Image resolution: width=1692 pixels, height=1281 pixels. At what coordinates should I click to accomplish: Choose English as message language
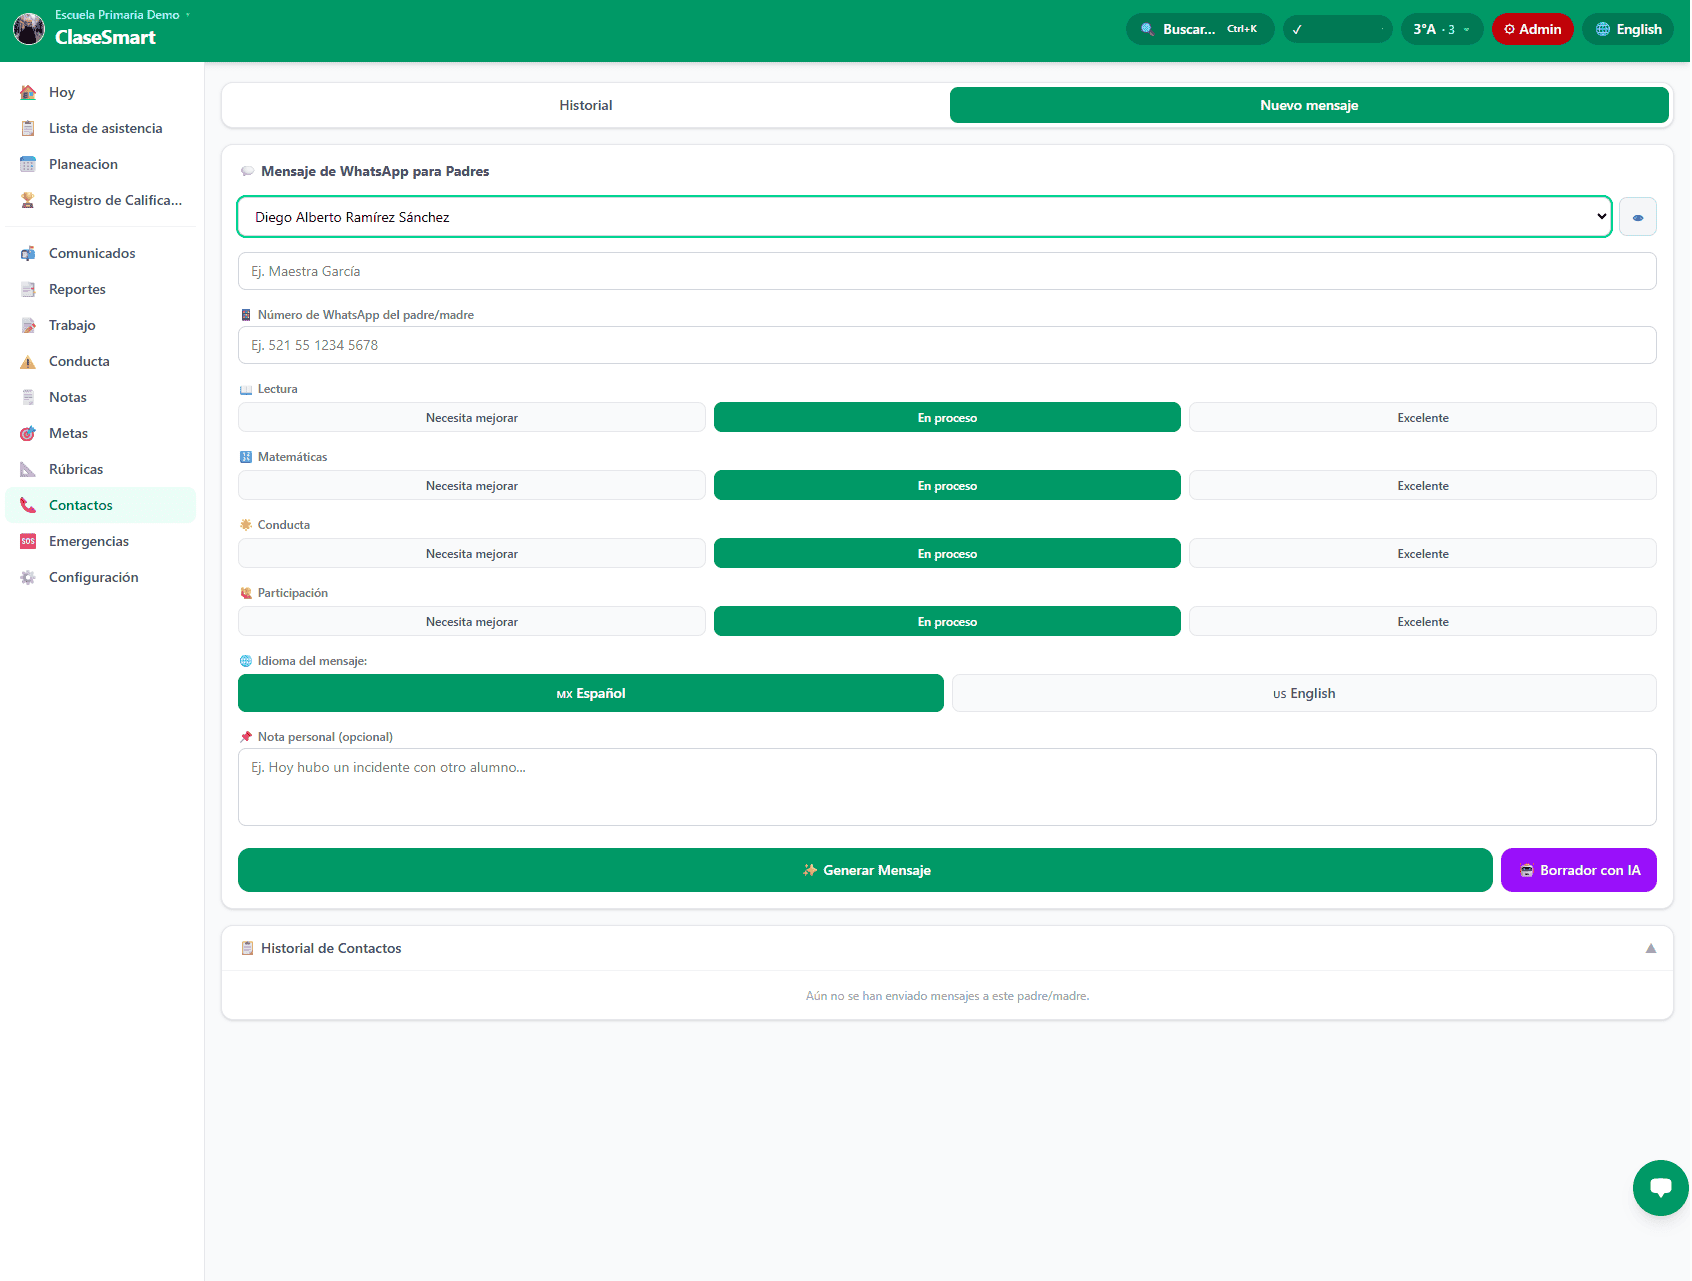[1304, 693]
